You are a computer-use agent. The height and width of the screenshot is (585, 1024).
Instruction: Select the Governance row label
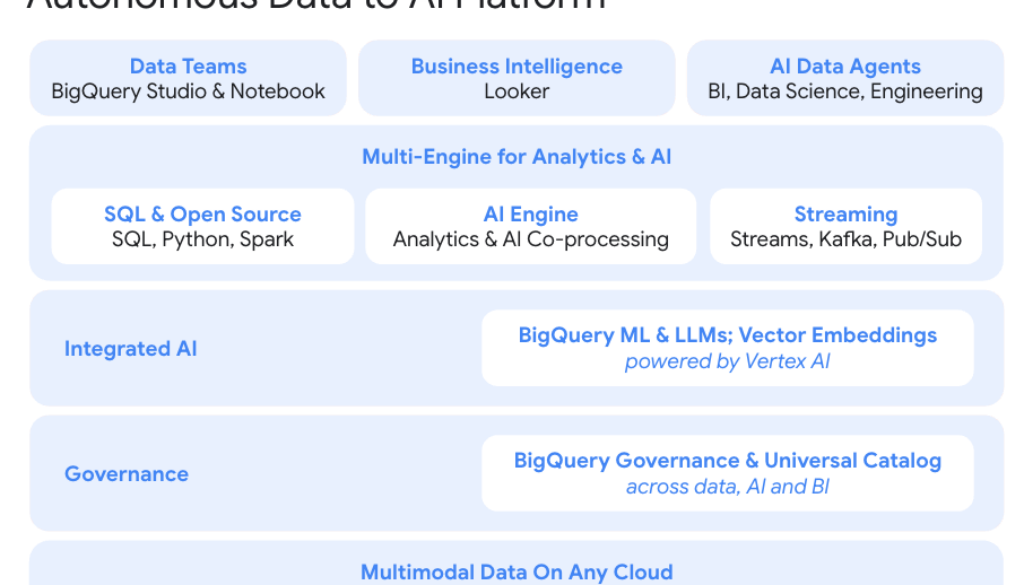click(126, 474)
